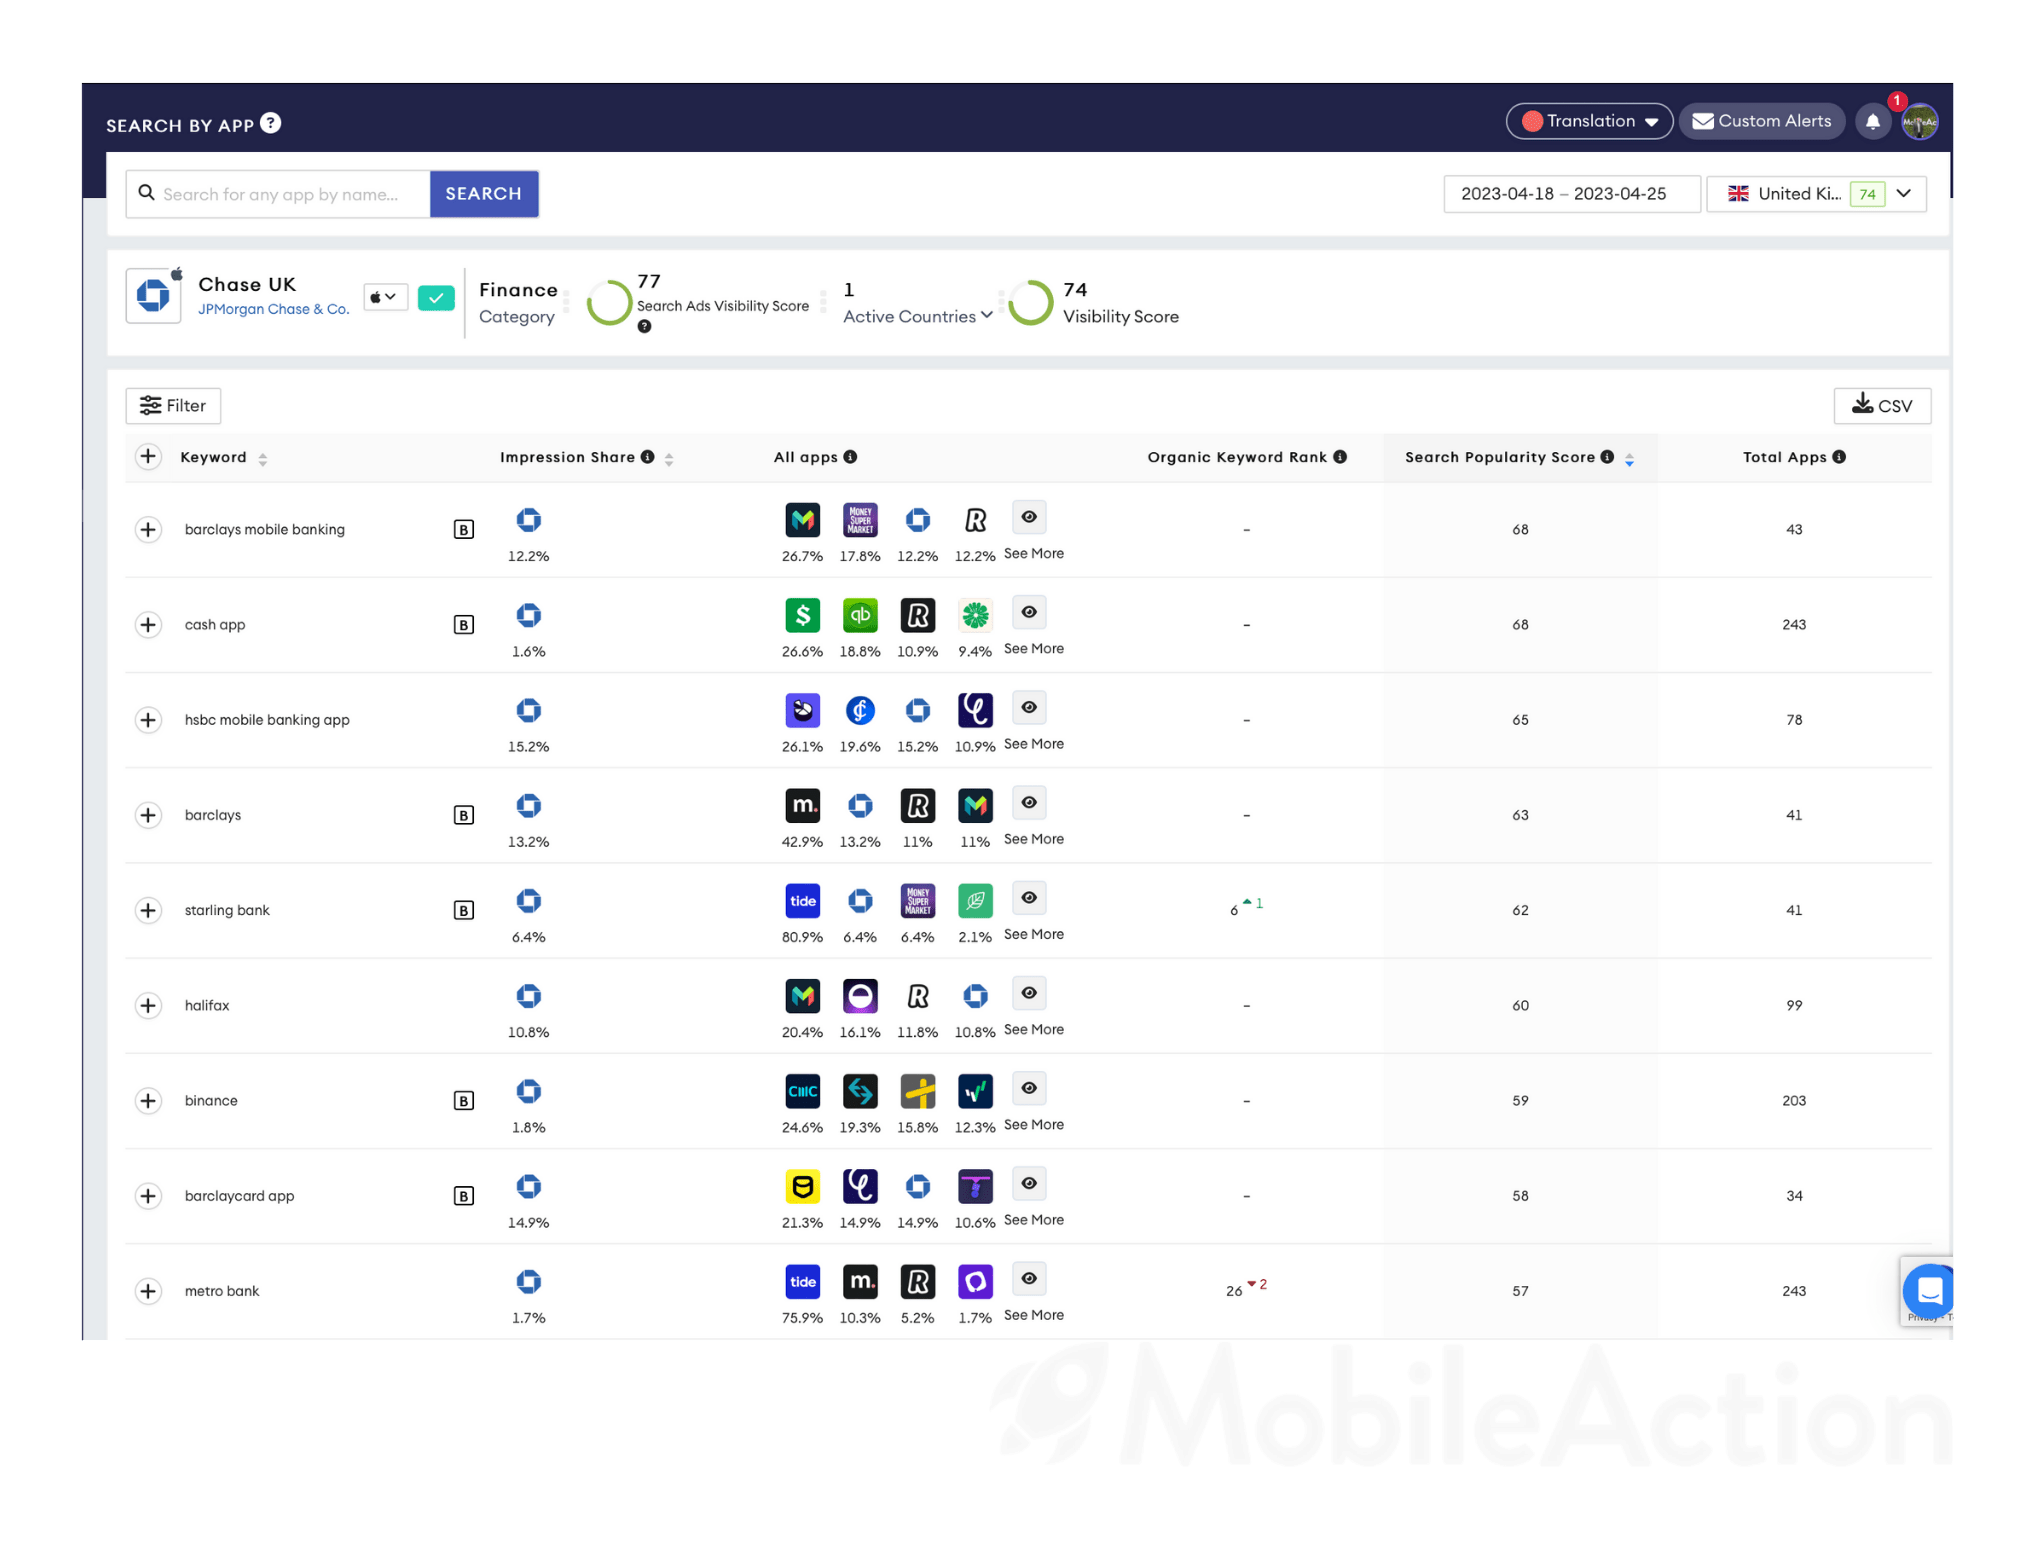The image size is (2036, 1550).
Task: Click the Visibility Score 74 ring
Action: tap(1031, 302)
